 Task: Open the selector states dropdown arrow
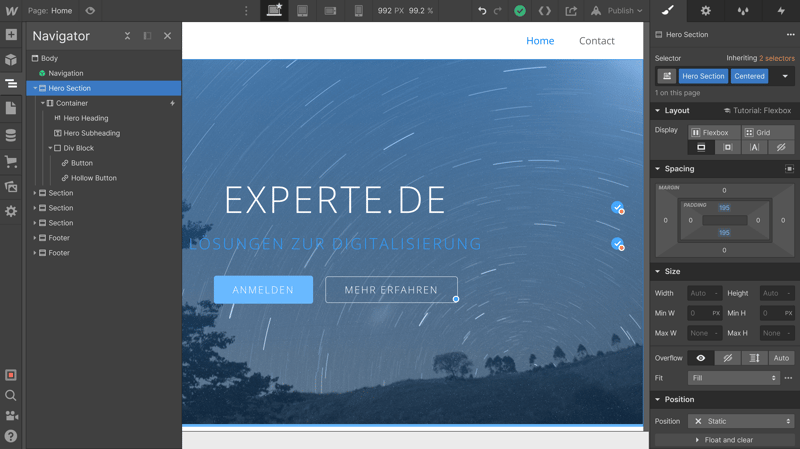coord(785,76)
